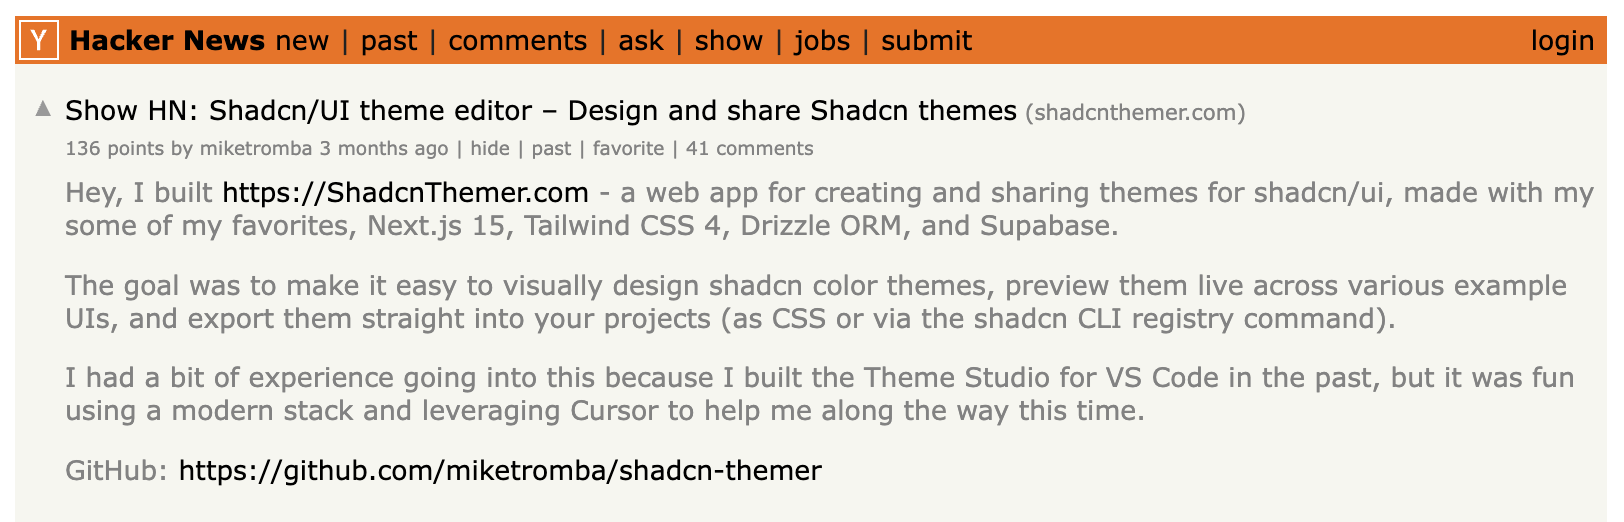Image resolution: width=1624 pixels, height=522 pixels.
Task: Click submit in the top navigation
Action: click(926, 41)
